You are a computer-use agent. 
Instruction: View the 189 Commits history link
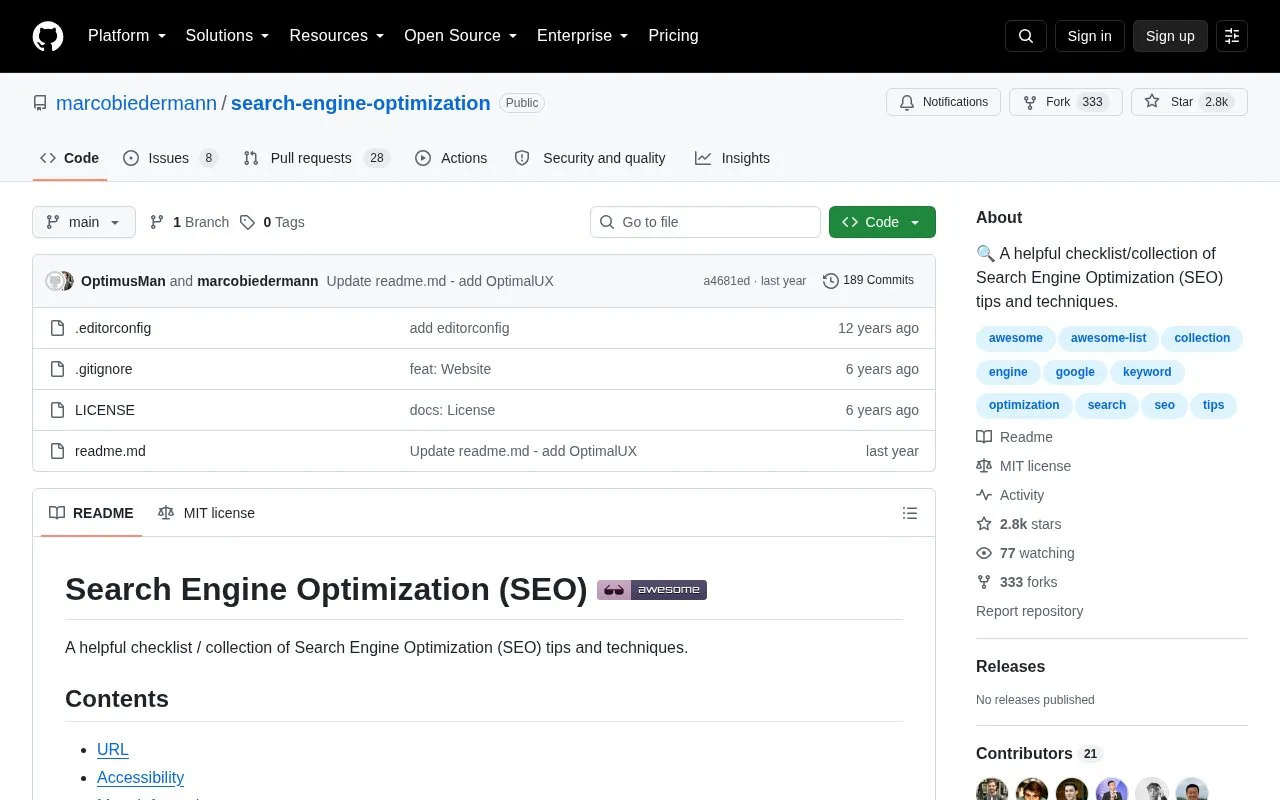click(x=868, y=281)
